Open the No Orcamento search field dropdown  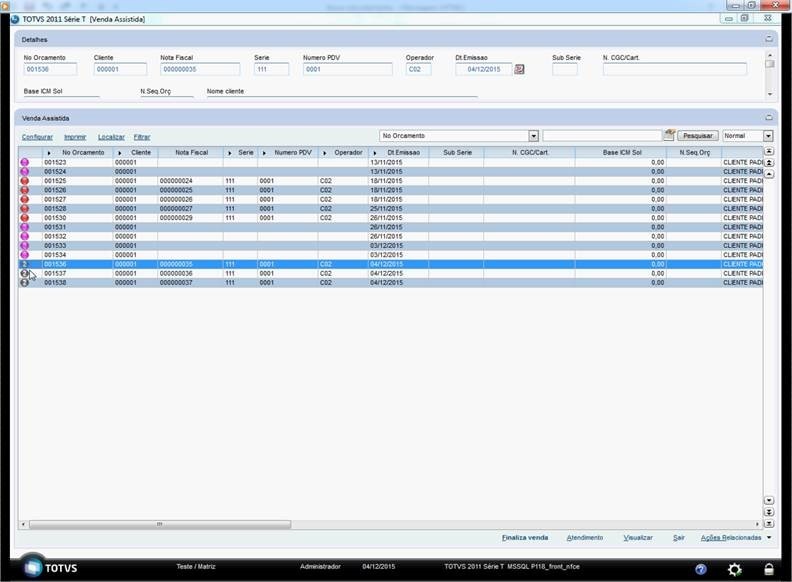click(x=533, y=136)
